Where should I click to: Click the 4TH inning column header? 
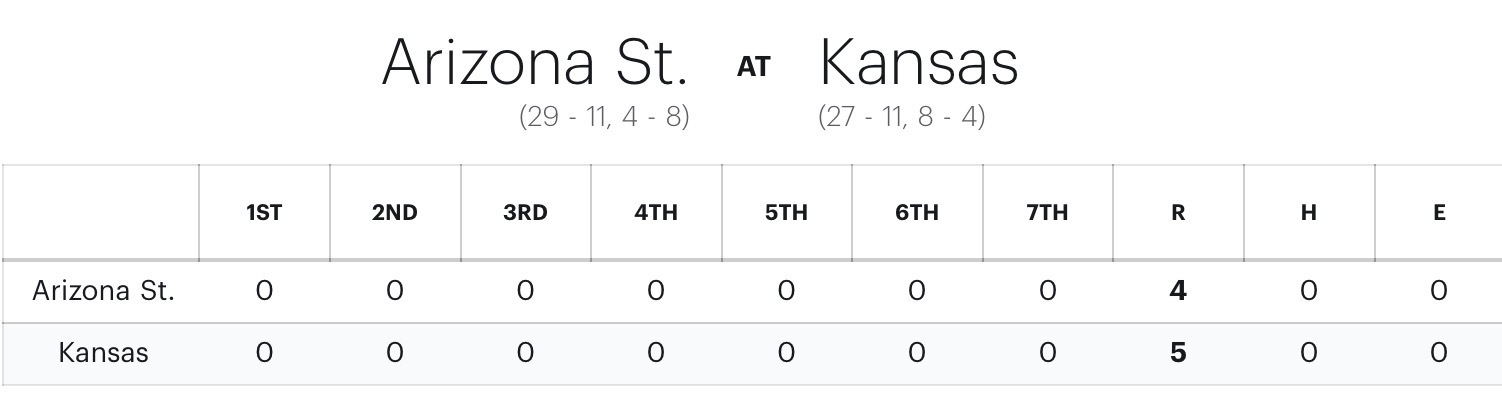tap(656, 212)
